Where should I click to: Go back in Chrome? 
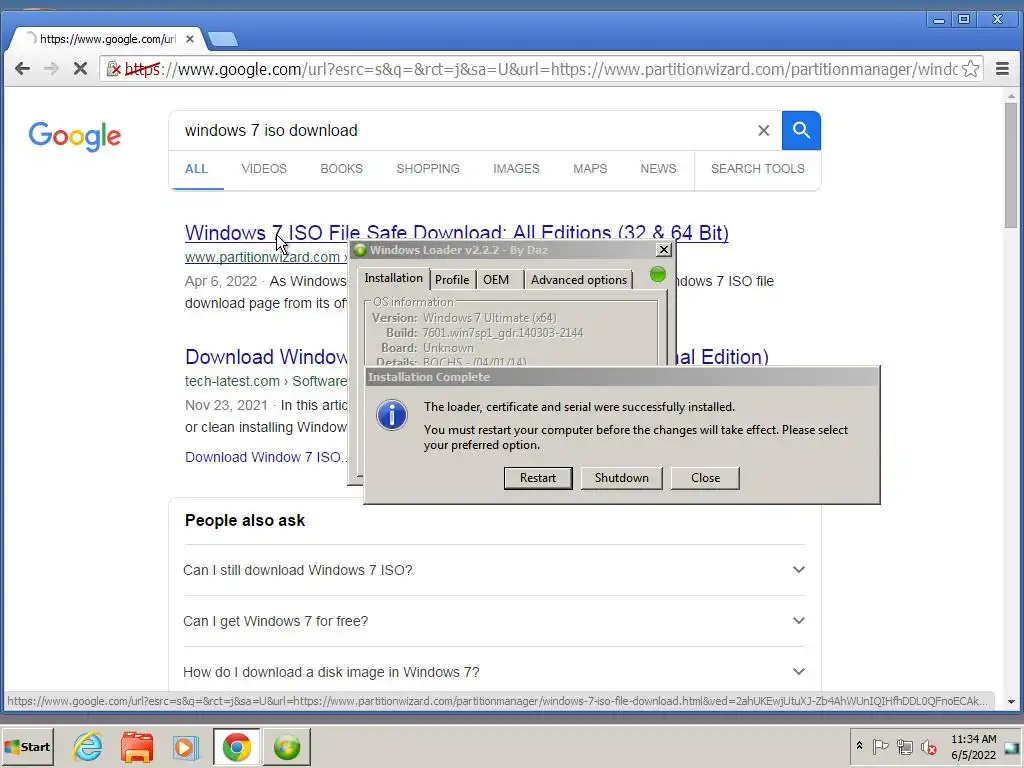point(22,69)
